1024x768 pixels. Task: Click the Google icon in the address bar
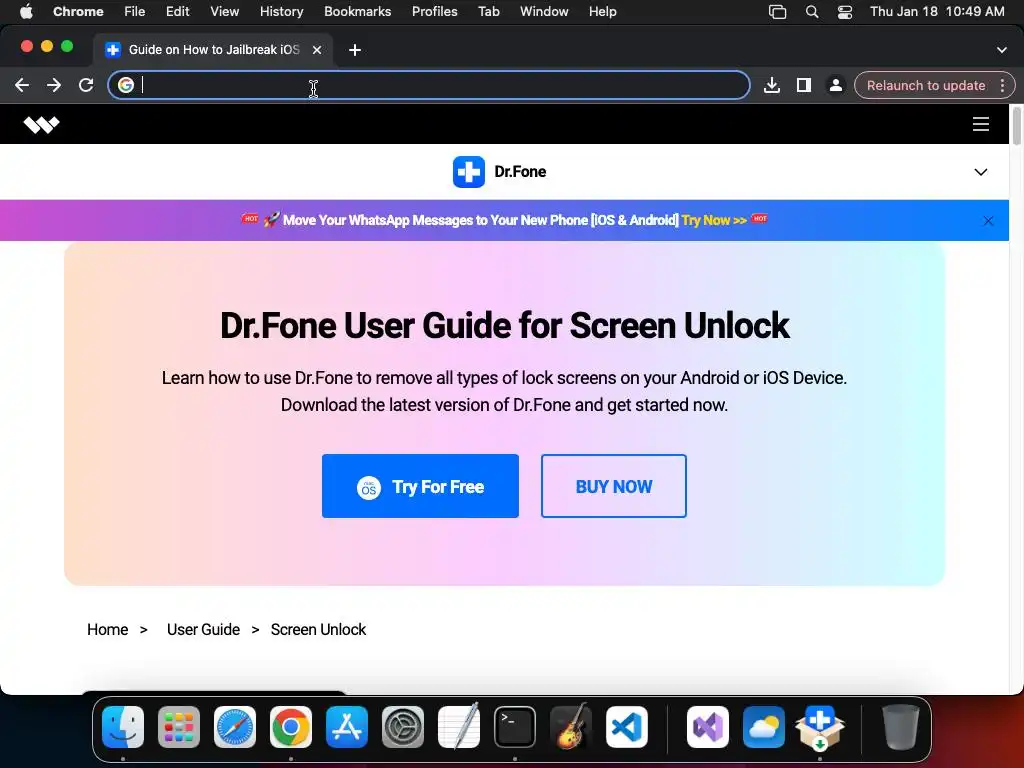click(126, 86)
